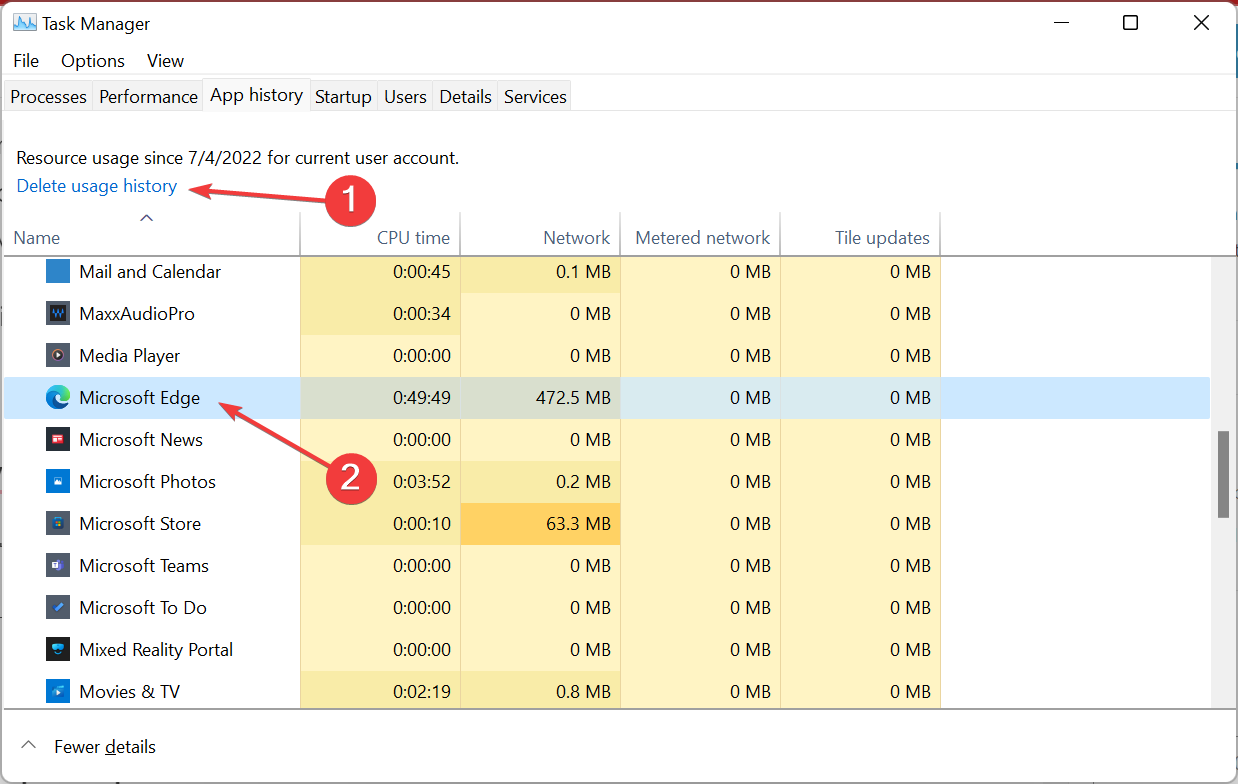The image size is (1238, 784).
Task: Switch to the Processes tab
Action: tap(49, 97)
